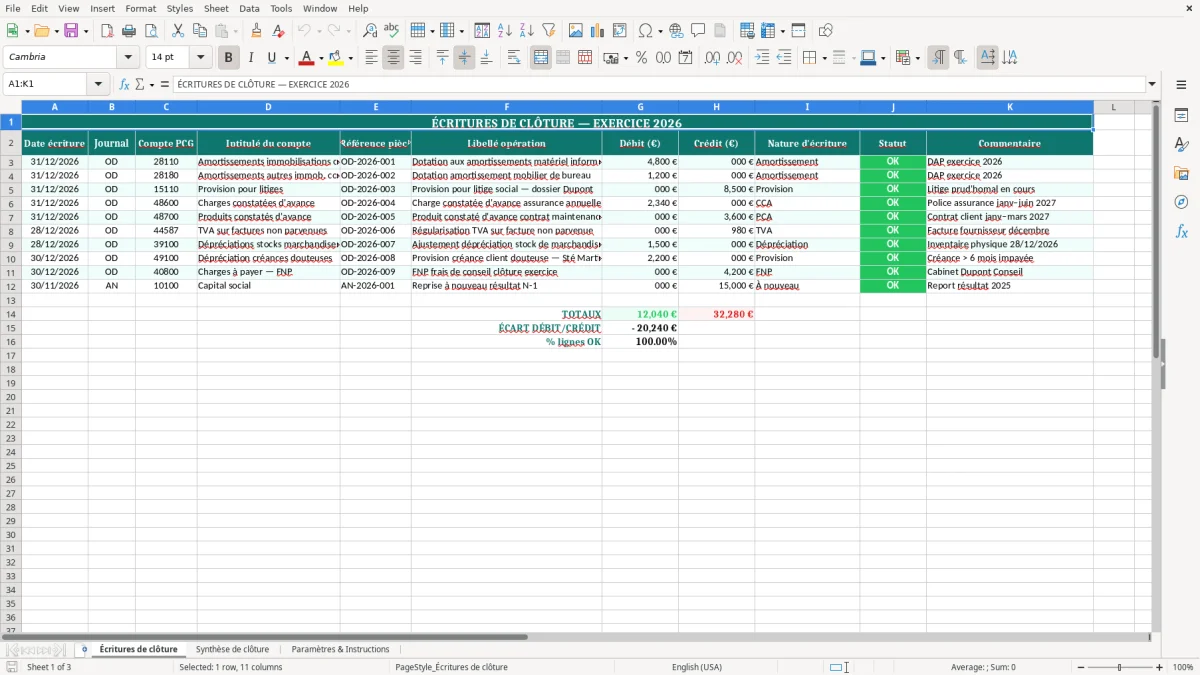
Task: Open the Undo history dropdown arrow
Action: (319, 31)
